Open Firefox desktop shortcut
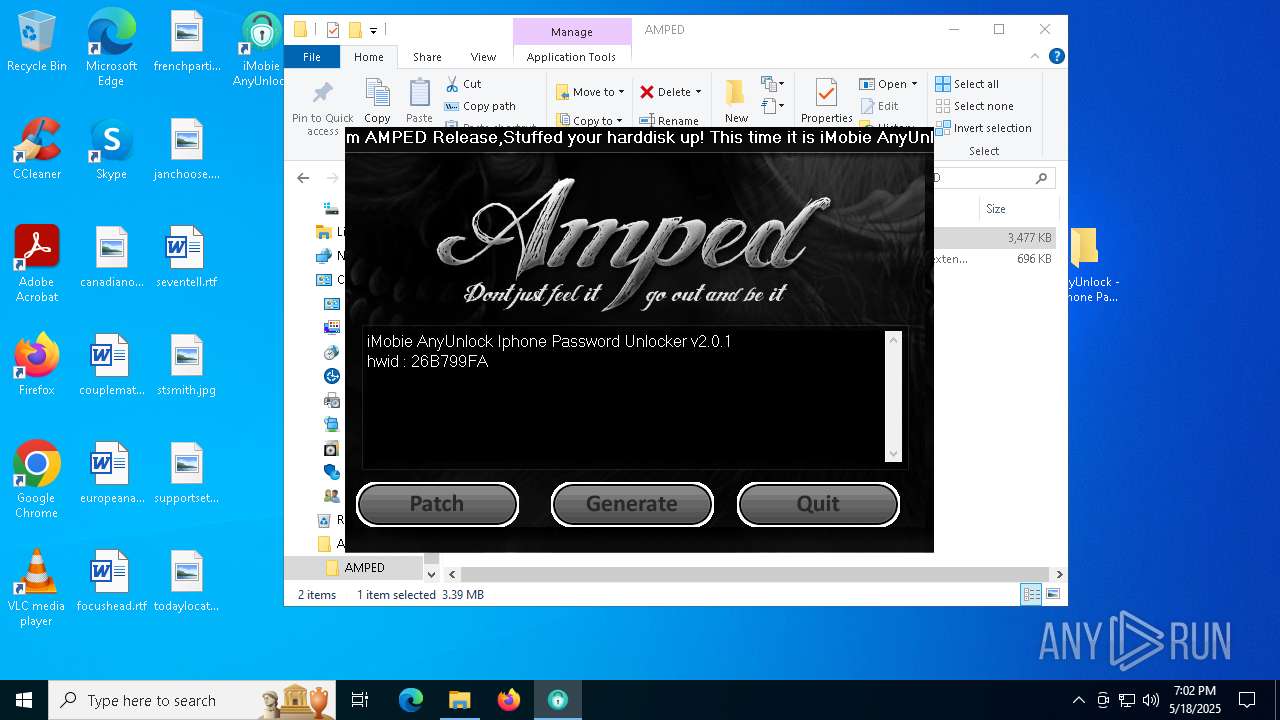 pos(37,365)
